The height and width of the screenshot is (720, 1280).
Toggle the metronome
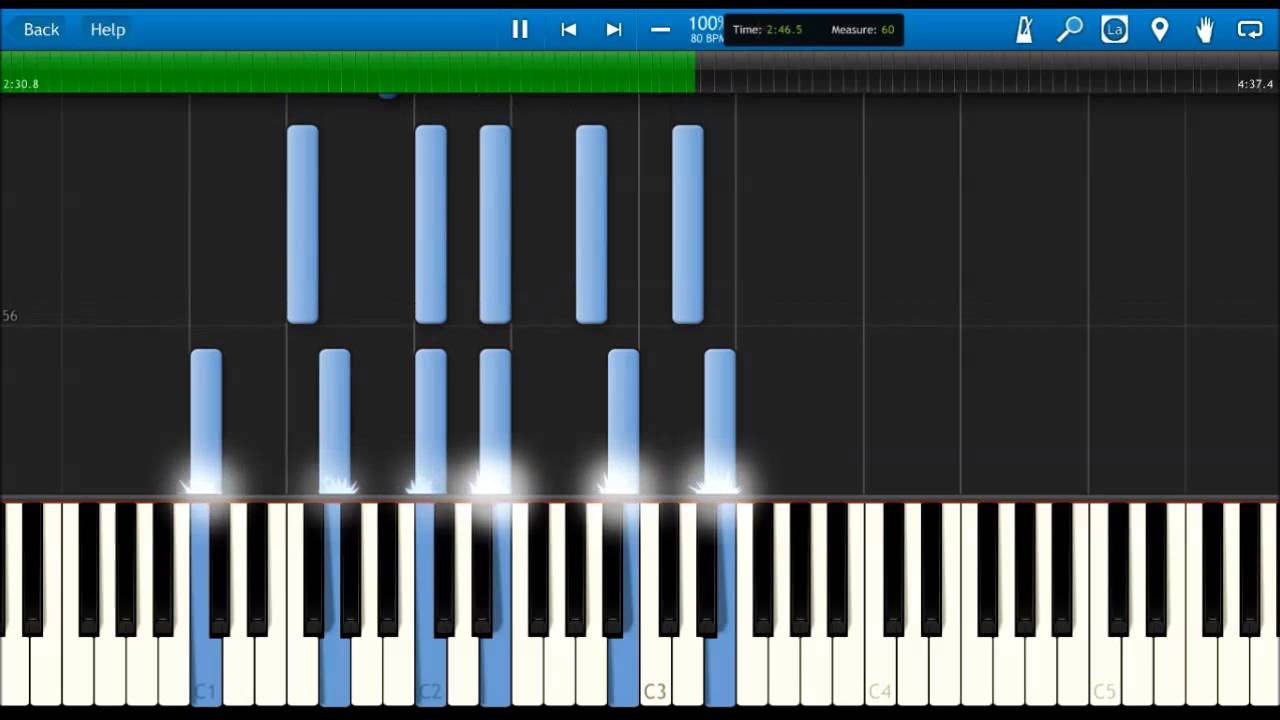coord(1024,30)
